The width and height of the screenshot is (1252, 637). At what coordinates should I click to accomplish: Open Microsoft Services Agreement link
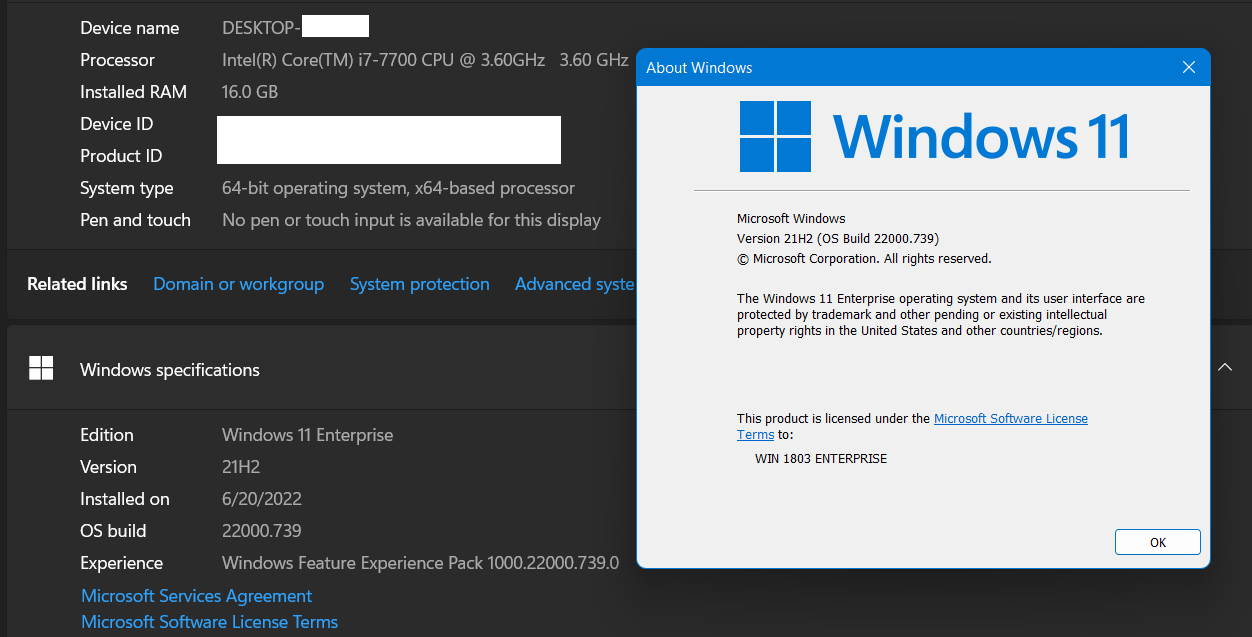tap(197, 596)
